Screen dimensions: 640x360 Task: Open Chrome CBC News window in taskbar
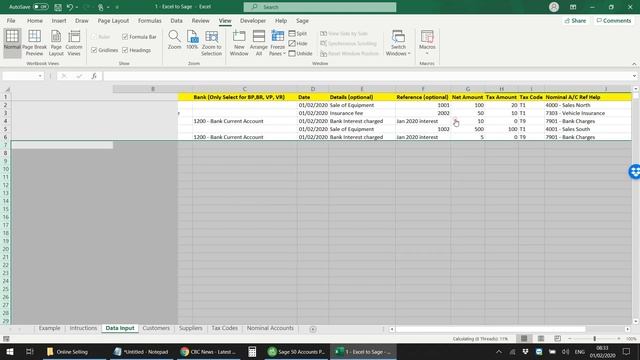pyautogui.click(x=209, y=351)
